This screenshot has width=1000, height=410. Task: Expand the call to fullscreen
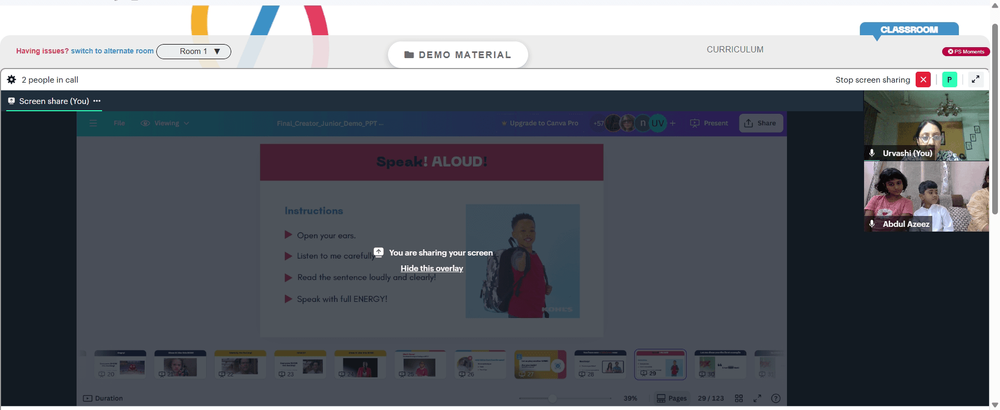coord(975,80)
